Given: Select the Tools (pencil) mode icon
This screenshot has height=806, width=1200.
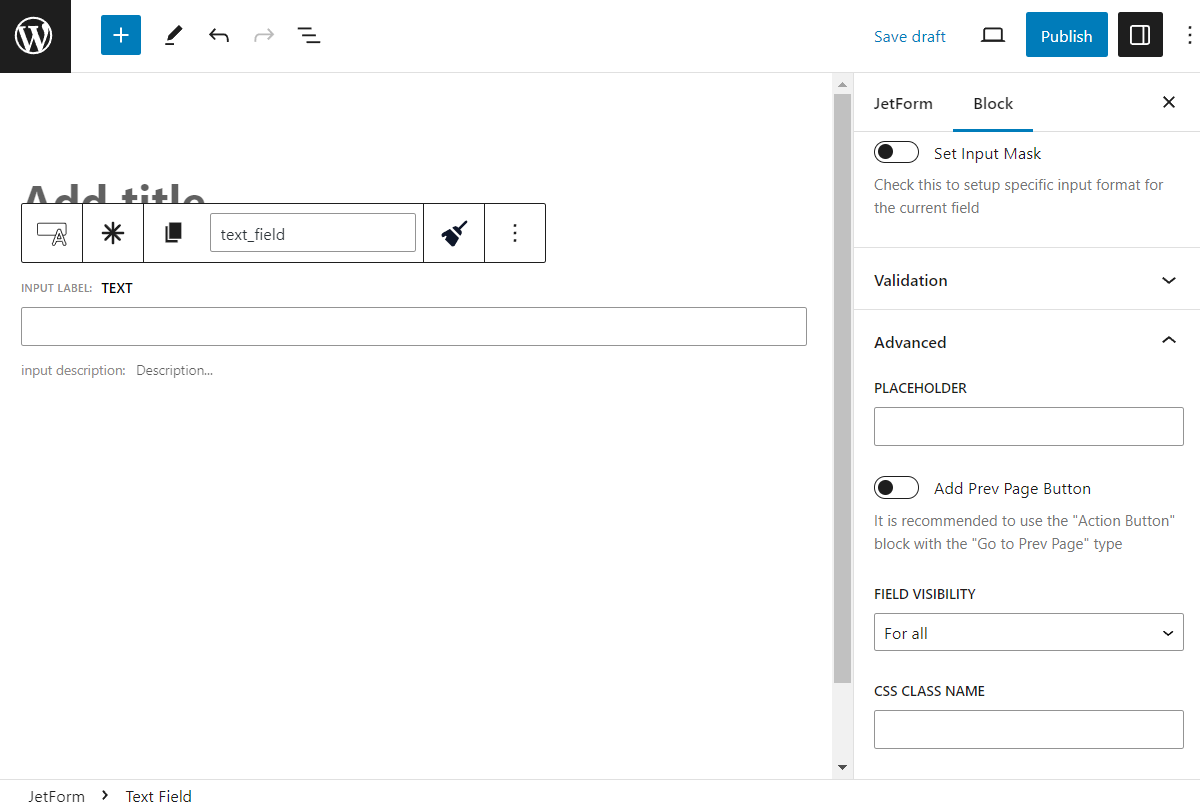Looking at the screenshot, I should [172, 35].
